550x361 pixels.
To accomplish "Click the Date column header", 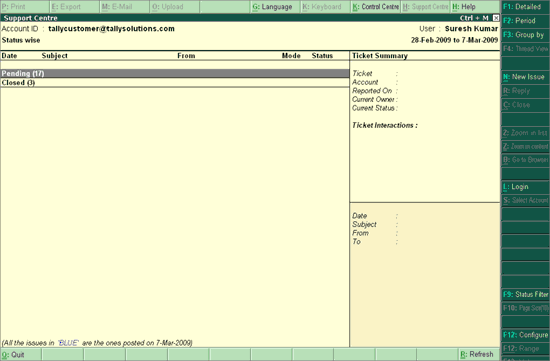I will point(9,56).
